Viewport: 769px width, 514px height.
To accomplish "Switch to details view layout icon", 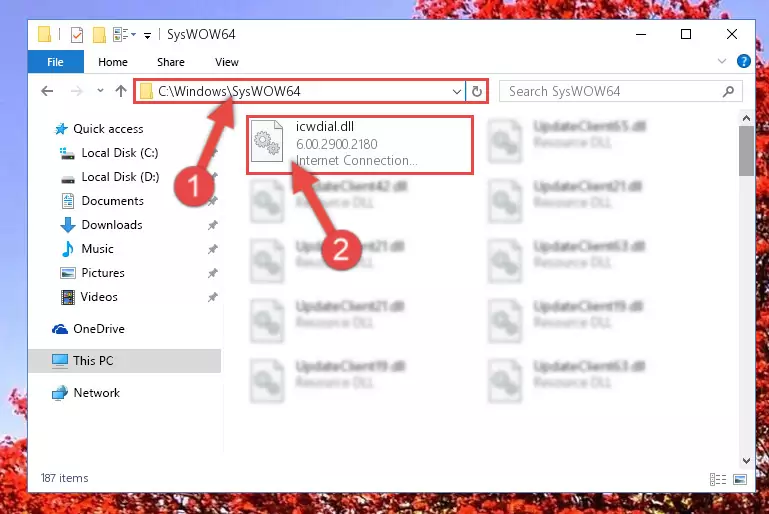I will [718, 479].
